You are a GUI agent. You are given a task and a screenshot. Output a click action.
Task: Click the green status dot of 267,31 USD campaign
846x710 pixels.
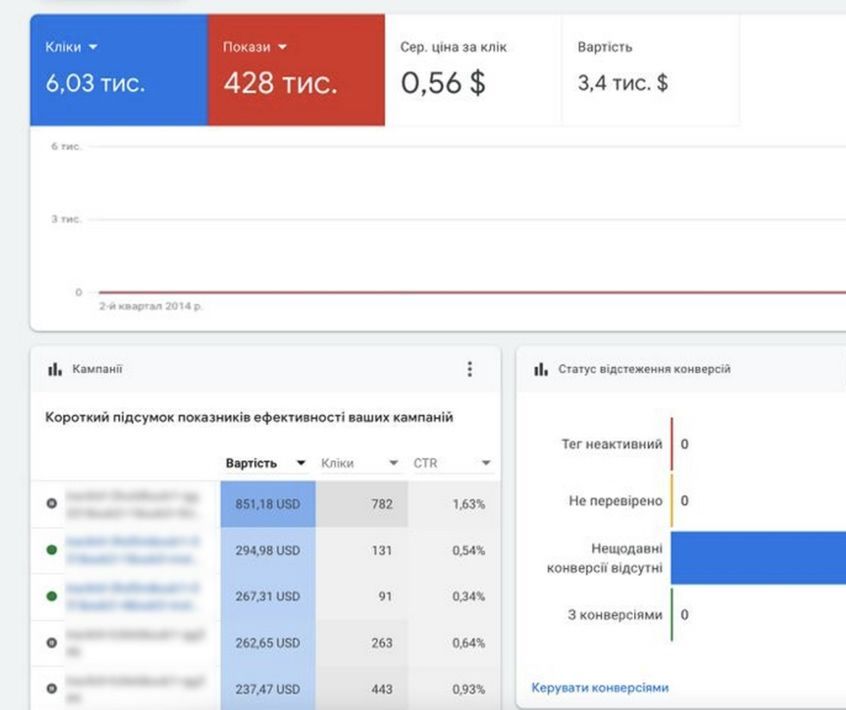coord(52,596)
